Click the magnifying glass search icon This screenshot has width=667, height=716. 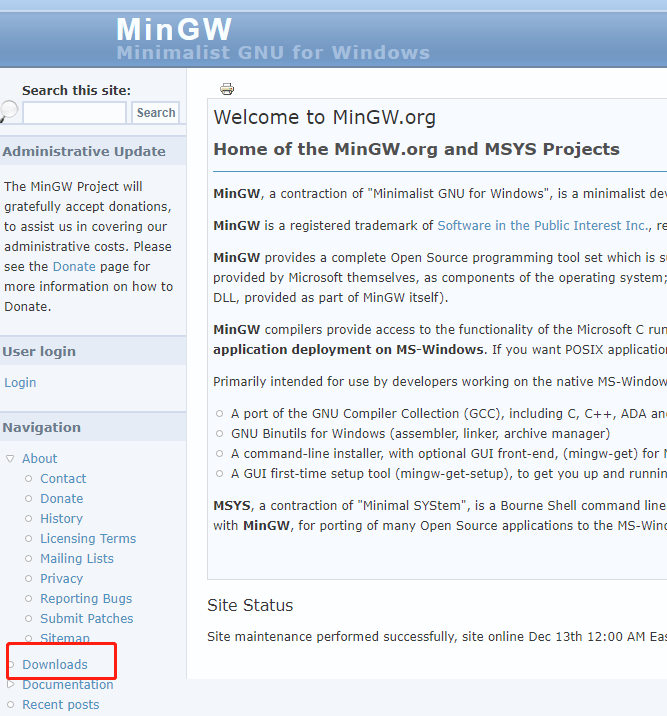(9, 111)
